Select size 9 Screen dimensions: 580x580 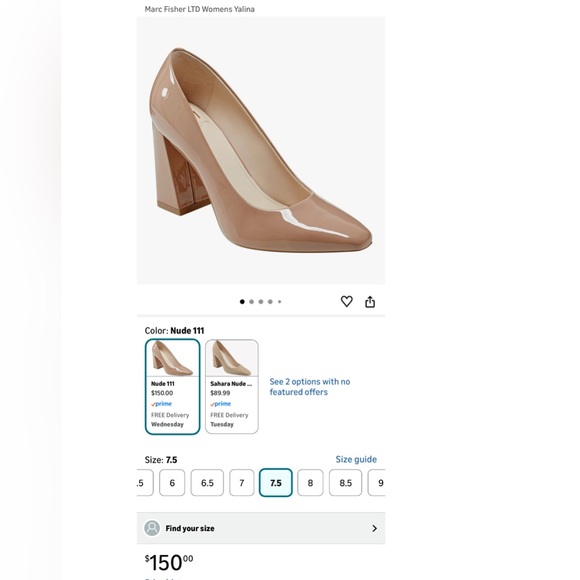click(377, 483)
